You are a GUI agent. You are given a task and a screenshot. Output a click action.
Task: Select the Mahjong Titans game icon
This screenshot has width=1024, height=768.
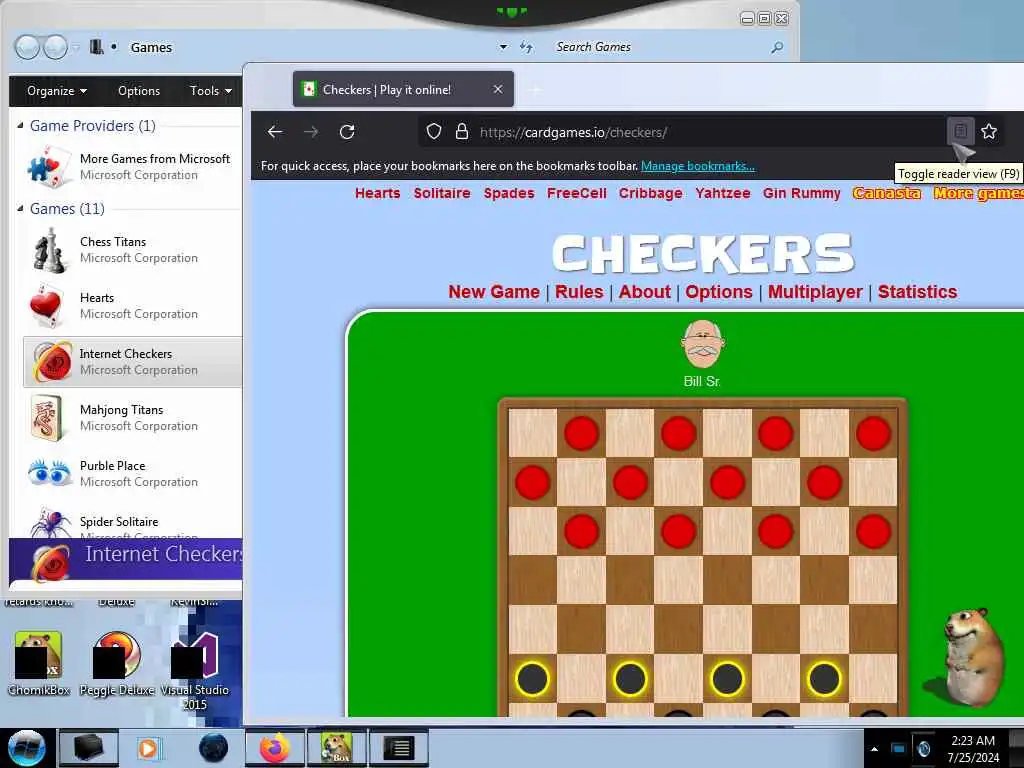pos(47,417)
